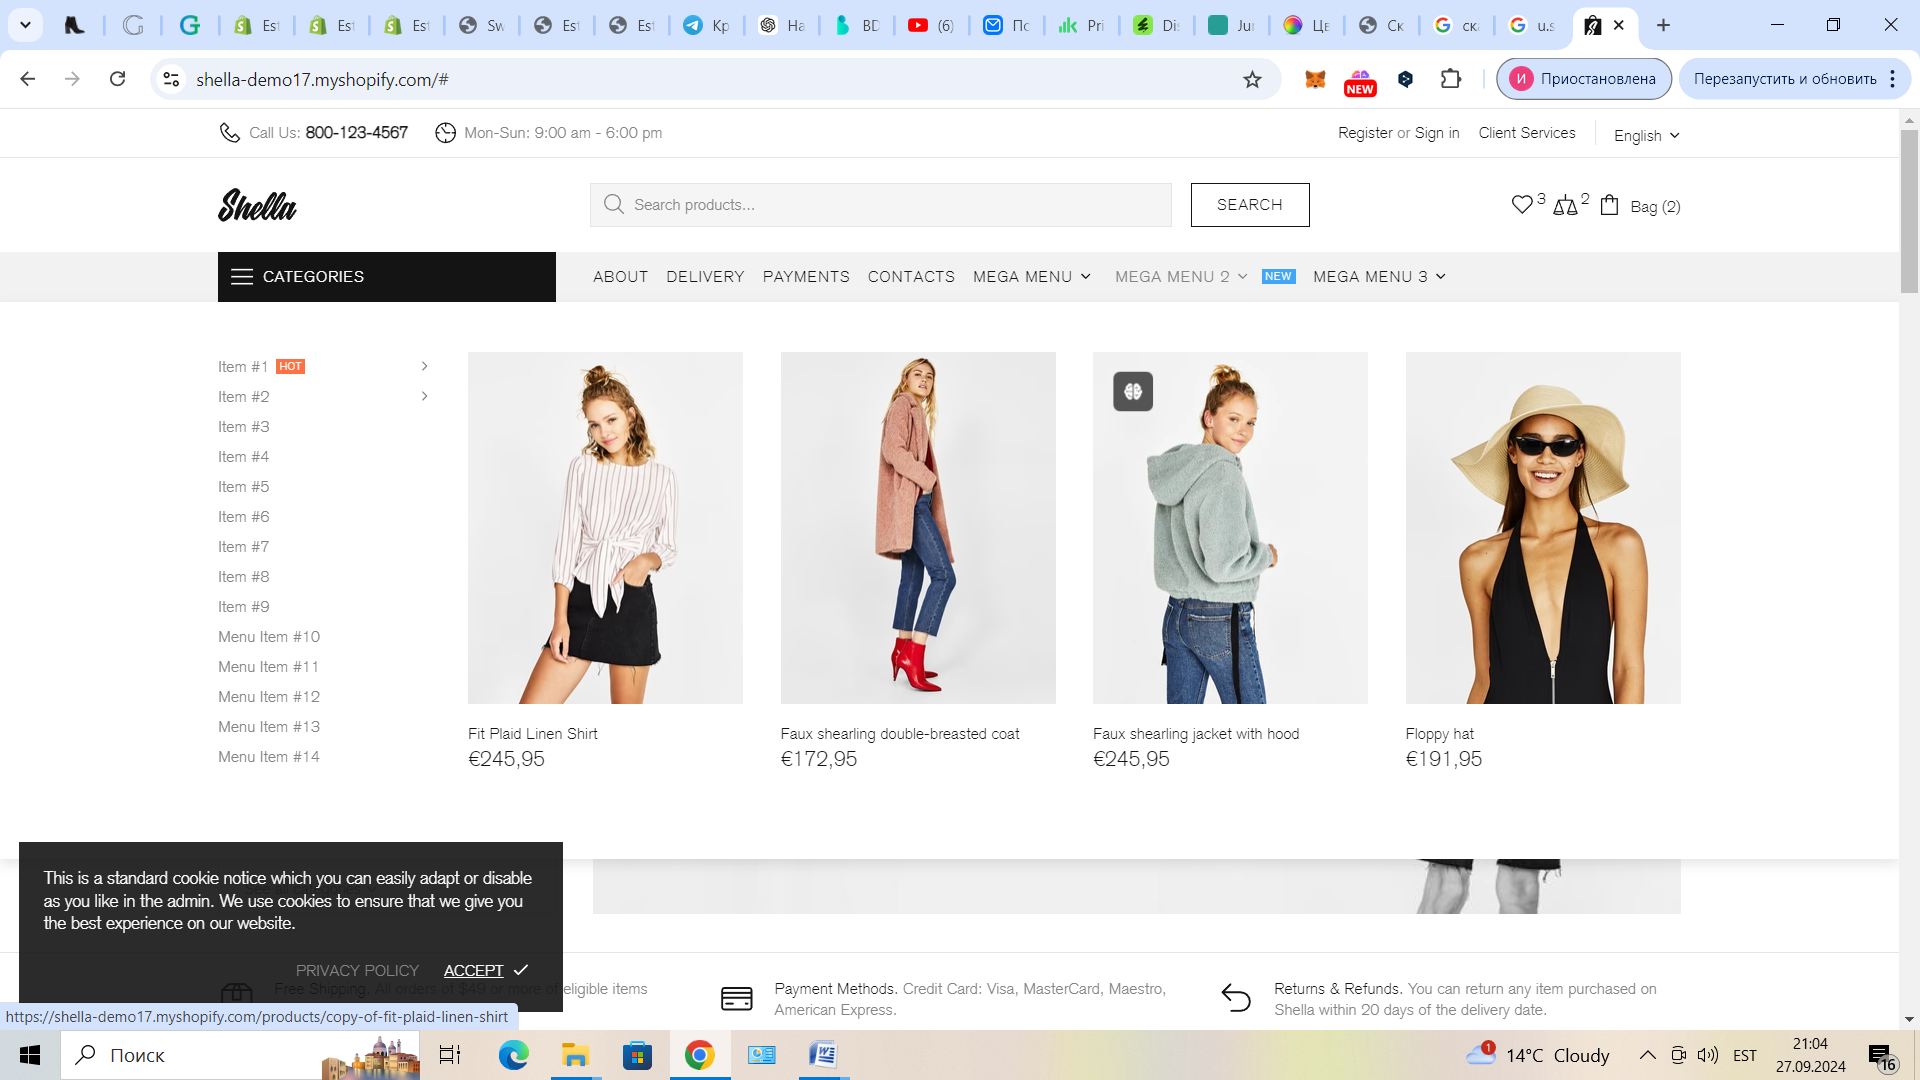This screenshot has width=1920, height=1080.
Task: Expand the Item #2 submenu arrow
Action: point(424,396)
